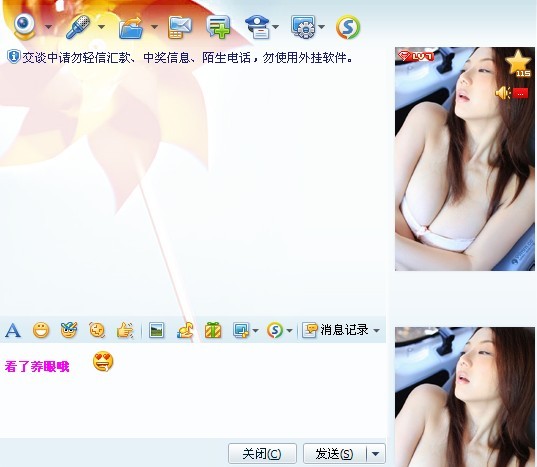Open the smiley emoticon picker
This screenshot has height=467, width=537.
tap(41, 330)
